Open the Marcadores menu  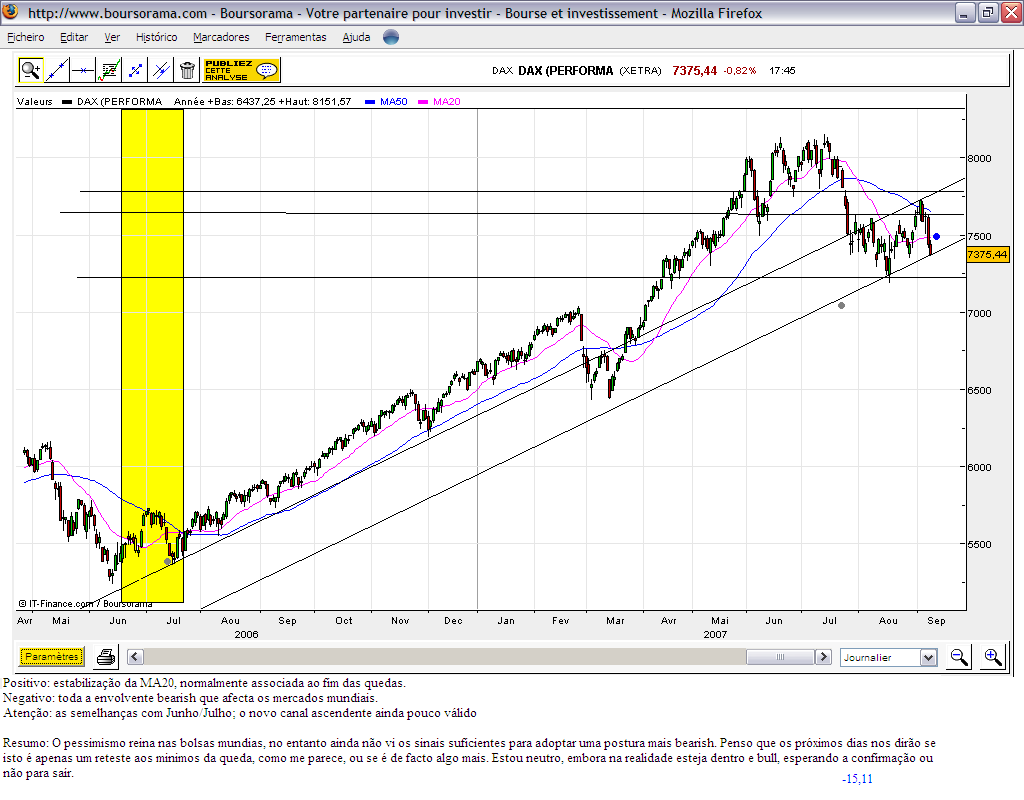[x=221, y=37]
